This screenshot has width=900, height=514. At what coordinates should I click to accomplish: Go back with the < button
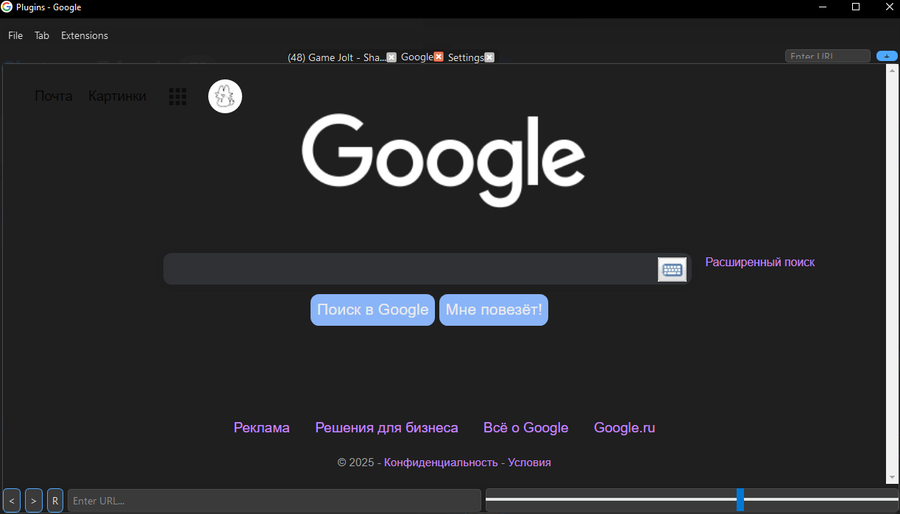tap(11, 501)
